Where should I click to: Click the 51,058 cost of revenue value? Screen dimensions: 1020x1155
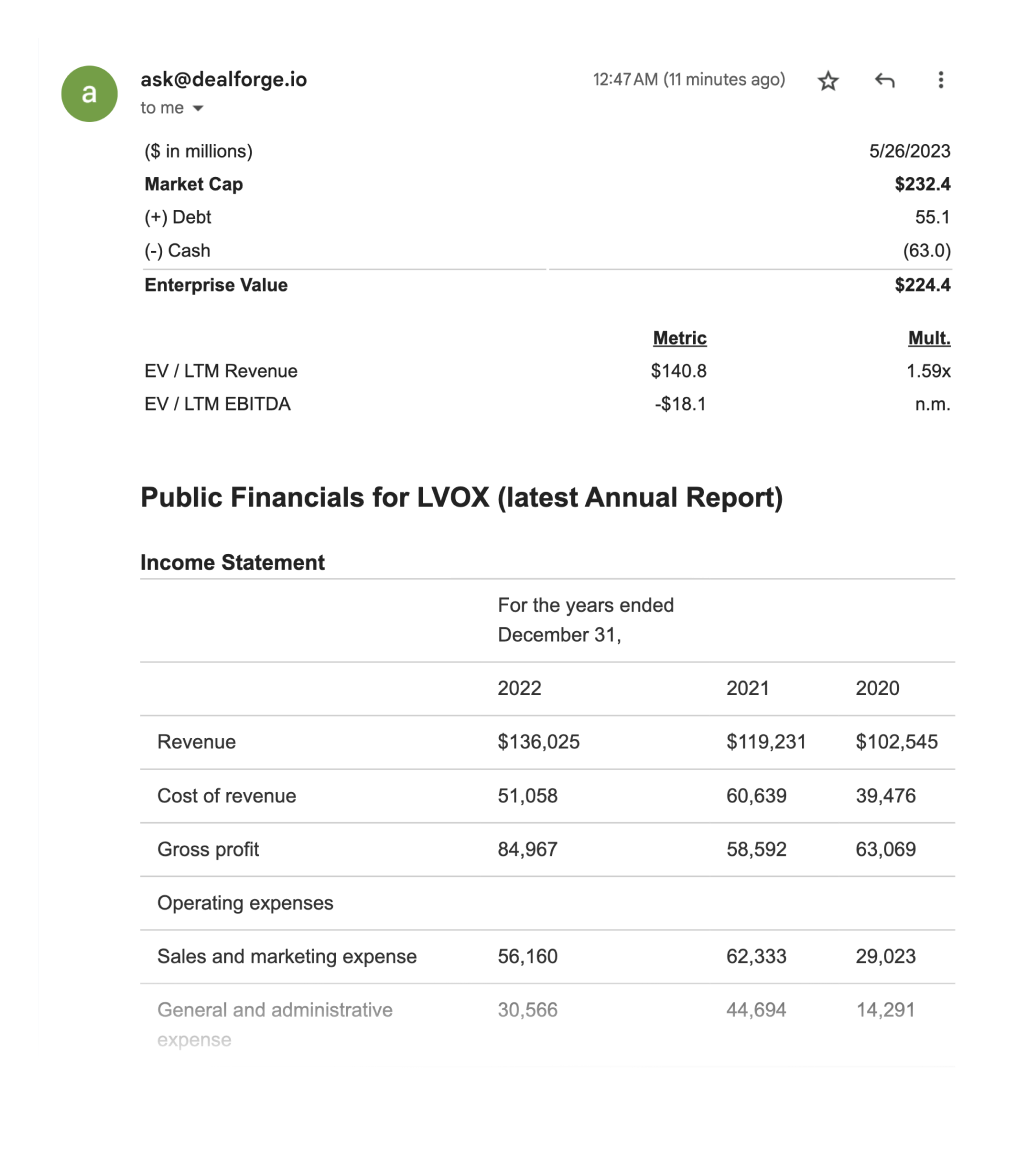coord(527,796)
